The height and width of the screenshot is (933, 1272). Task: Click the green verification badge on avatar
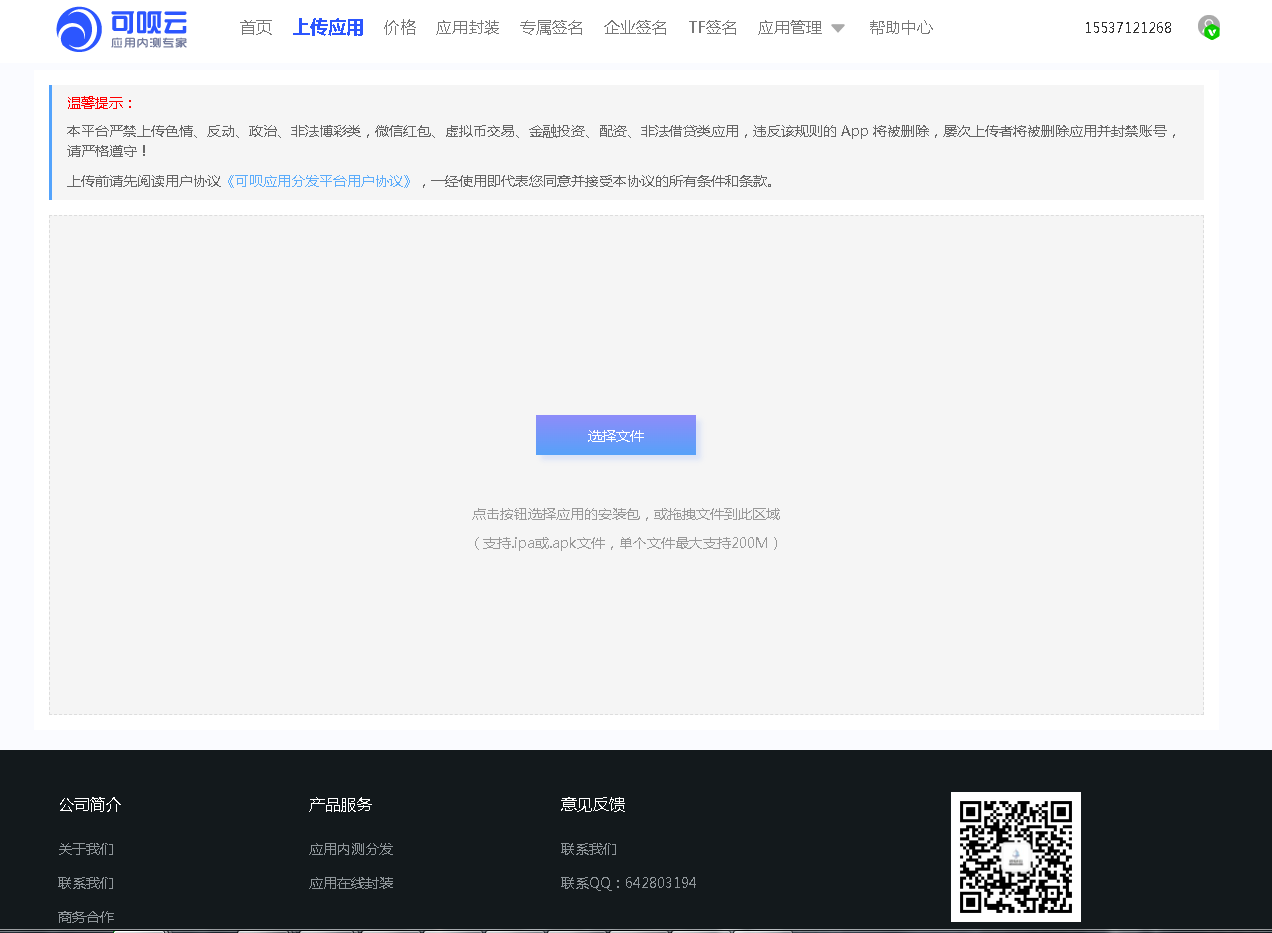1210,32
